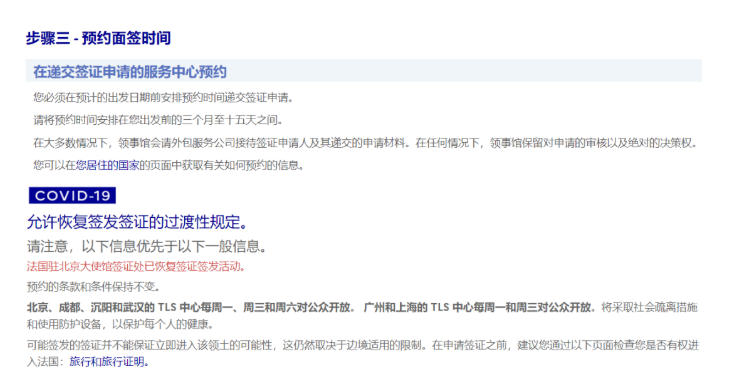Click the paragraph starting 可能签发的签证并不能保证

tap(363, 353)
